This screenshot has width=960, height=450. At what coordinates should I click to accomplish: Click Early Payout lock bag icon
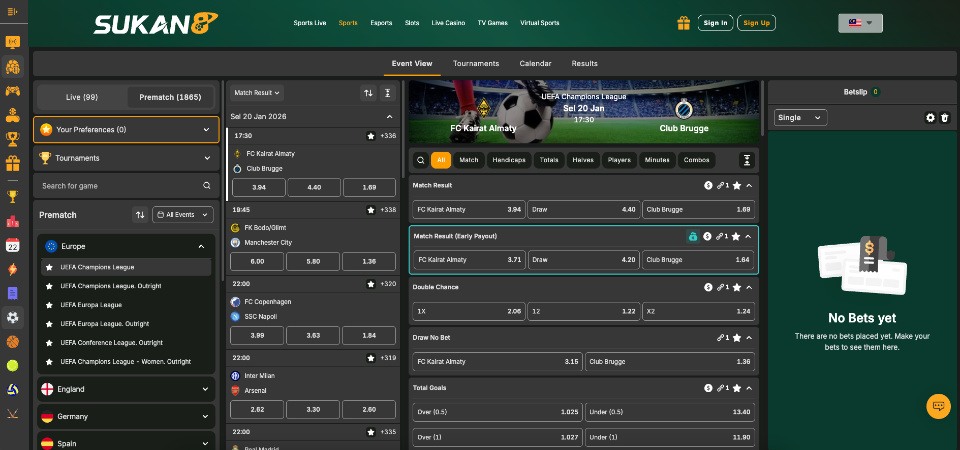(x=693, y=236)
